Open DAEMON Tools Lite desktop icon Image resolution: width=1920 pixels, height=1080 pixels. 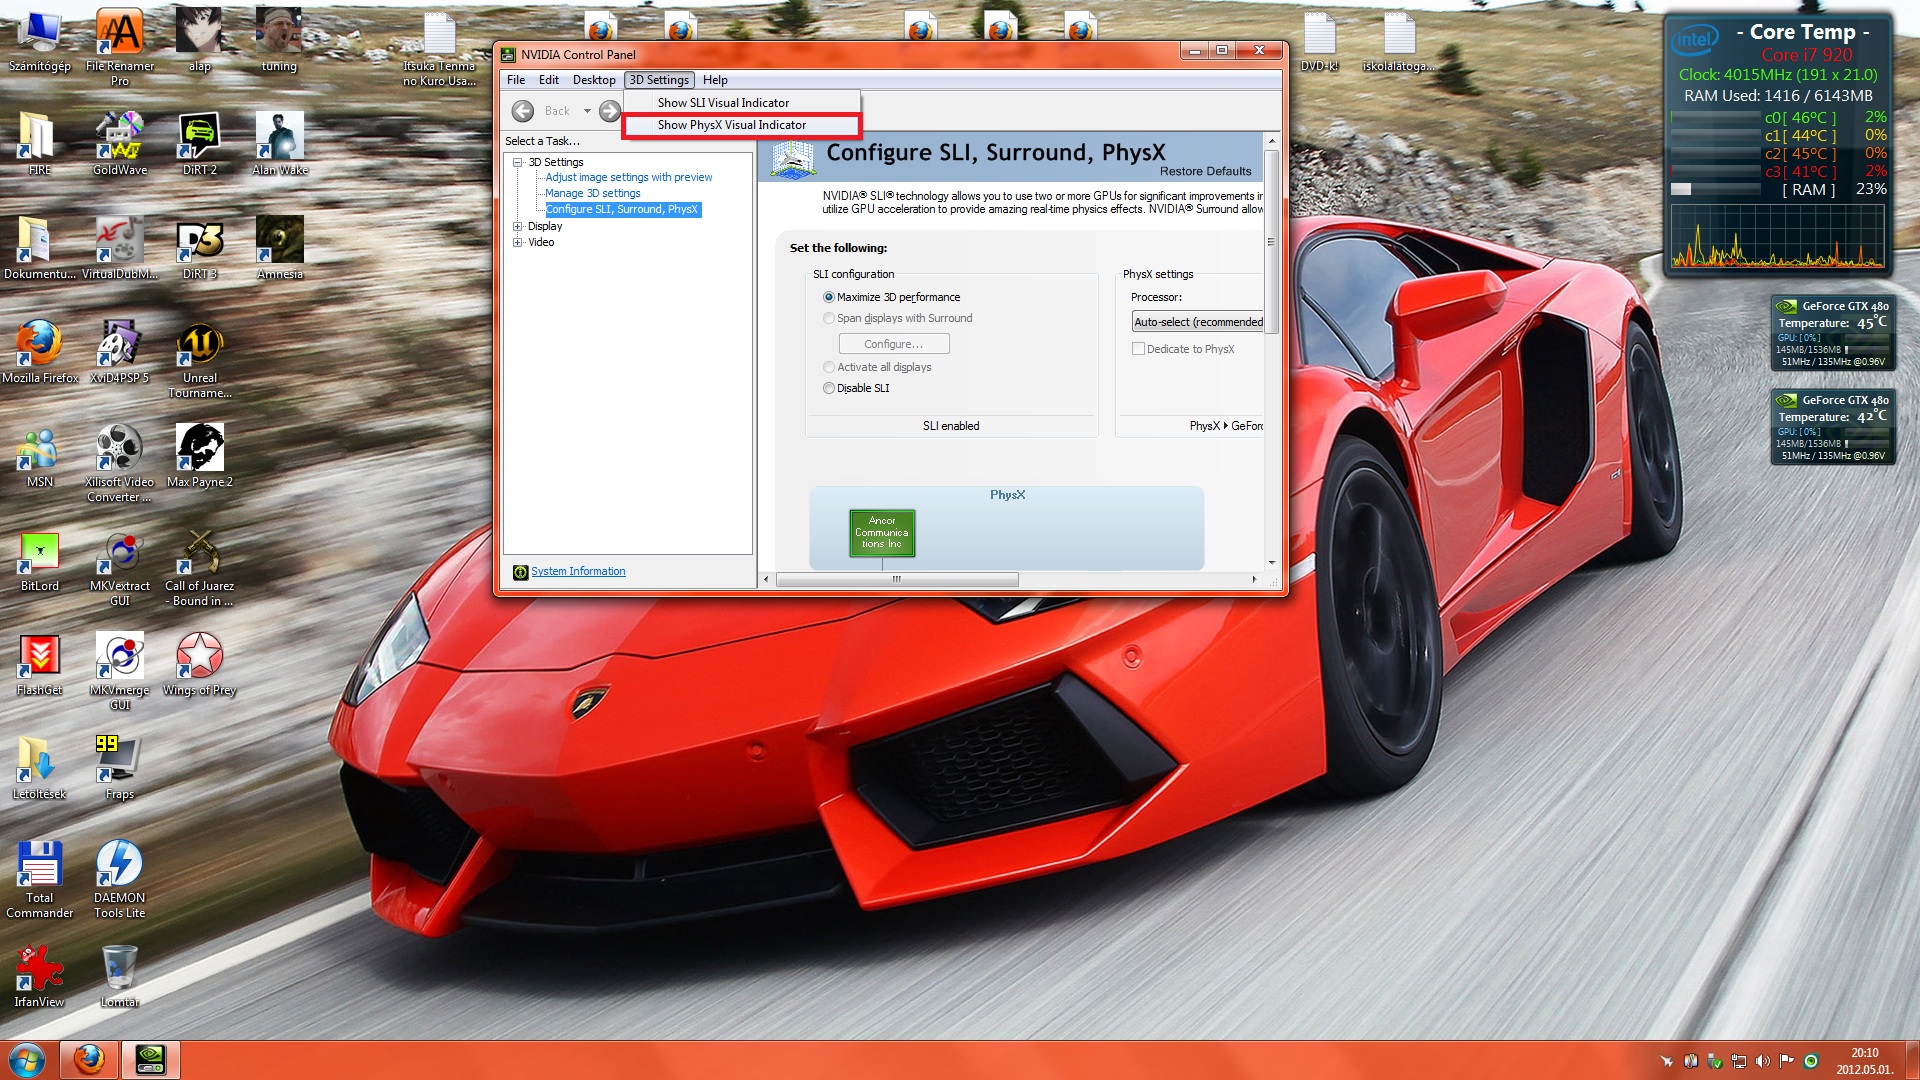pyautogui.click(x=120, y=880)
